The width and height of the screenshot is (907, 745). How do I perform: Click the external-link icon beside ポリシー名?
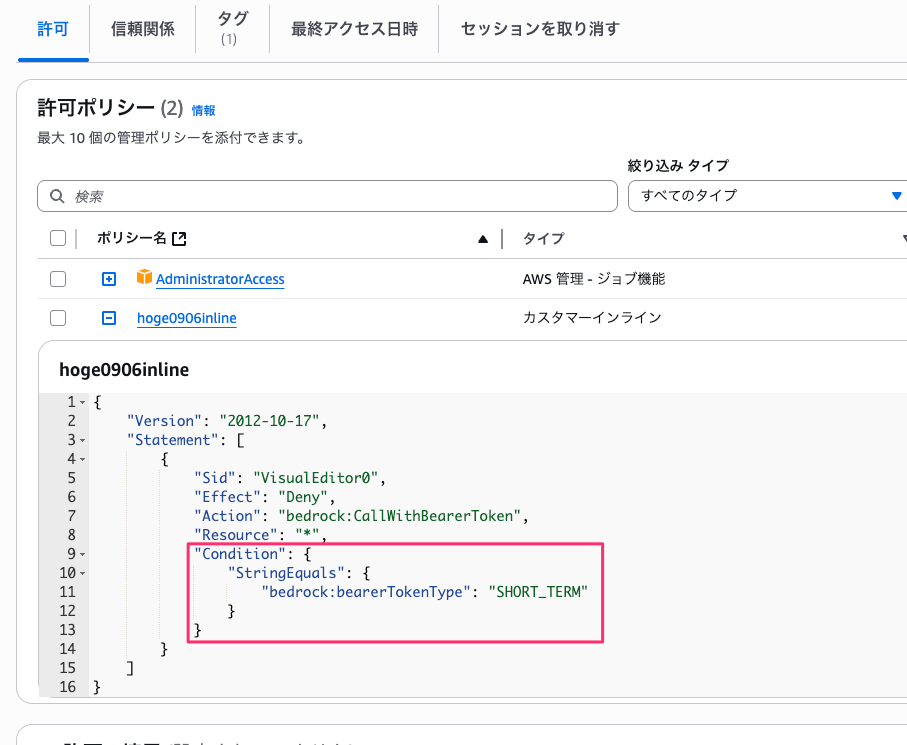click(x=179, y=238)
